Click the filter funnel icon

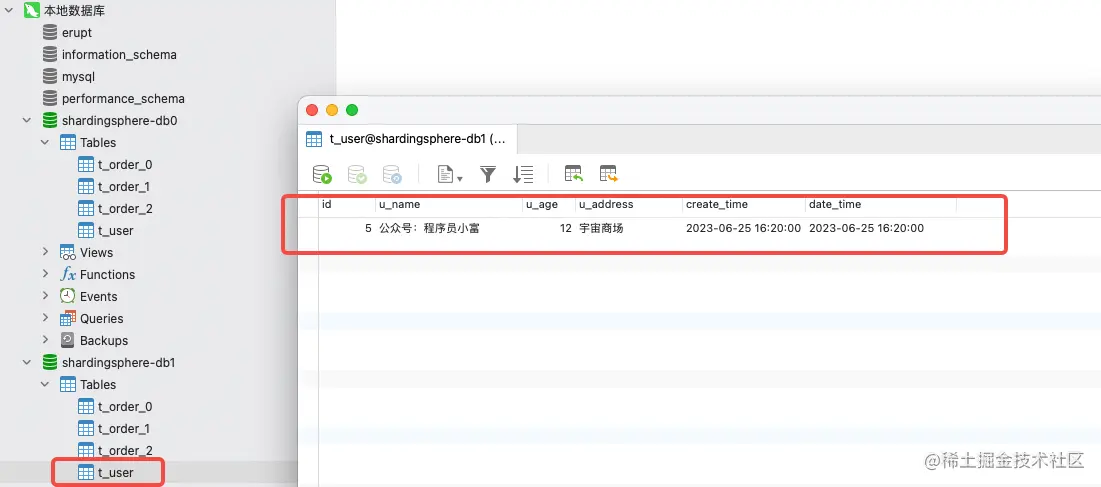tap(488, 174)
